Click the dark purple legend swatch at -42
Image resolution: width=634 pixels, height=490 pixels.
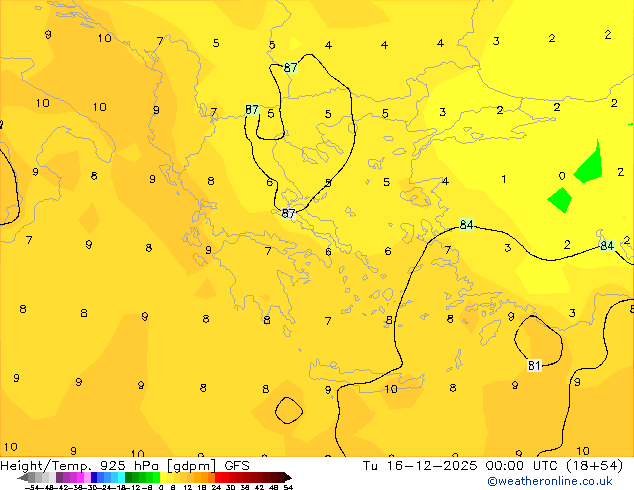(x=59, y=477)
